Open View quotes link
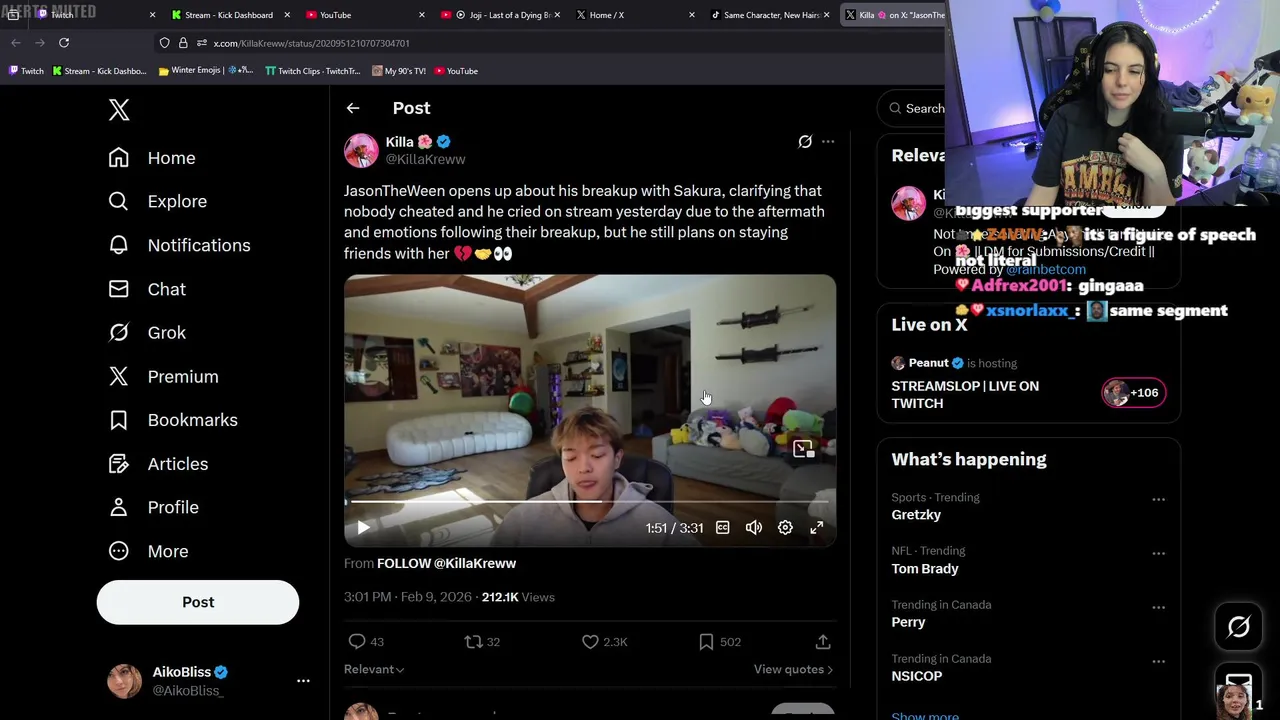1280x720 pixels. pyautogui.click(x=793, y=670)
